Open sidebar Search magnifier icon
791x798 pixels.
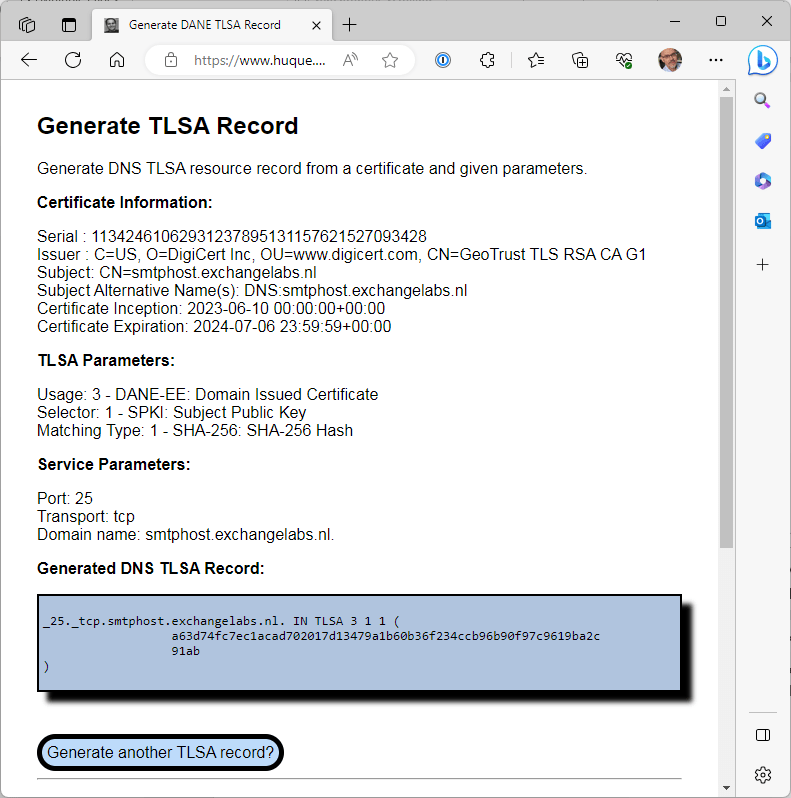point(763,100)
